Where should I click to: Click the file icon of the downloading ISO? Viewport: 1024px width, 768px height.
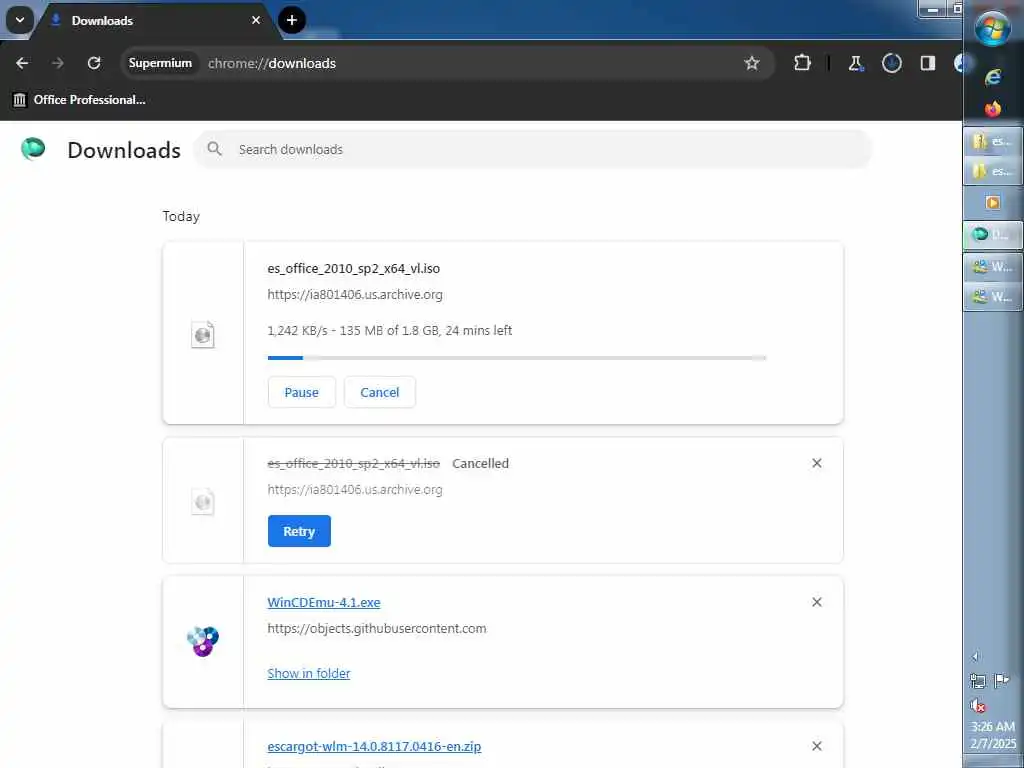pyautogui.click(x=202, y=334)
